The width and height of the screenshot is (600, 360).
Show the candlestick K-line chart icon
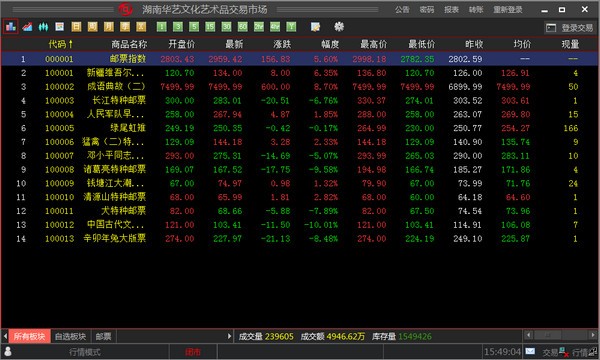pyautogui.click(x=43, y=27)
